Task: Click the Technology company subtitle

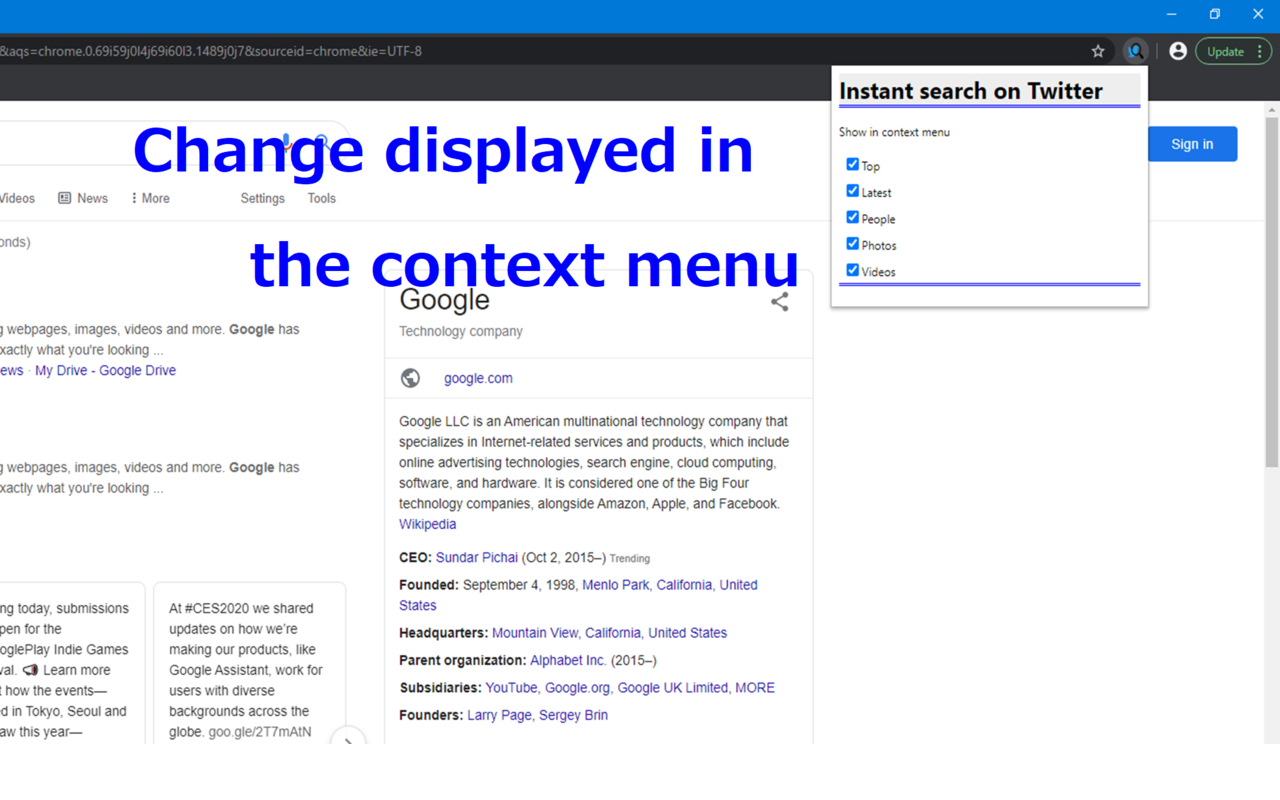Action: click(x=461, y=331)
